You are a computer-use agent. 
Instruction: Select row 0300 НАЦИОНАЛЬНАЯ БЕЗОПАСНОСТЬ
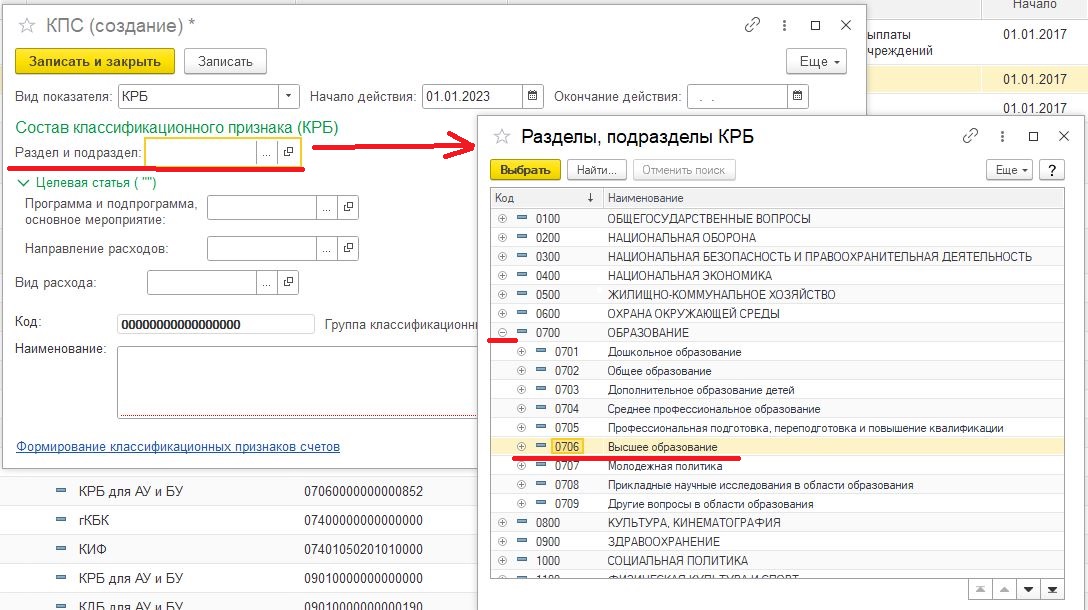pos(777,257)
